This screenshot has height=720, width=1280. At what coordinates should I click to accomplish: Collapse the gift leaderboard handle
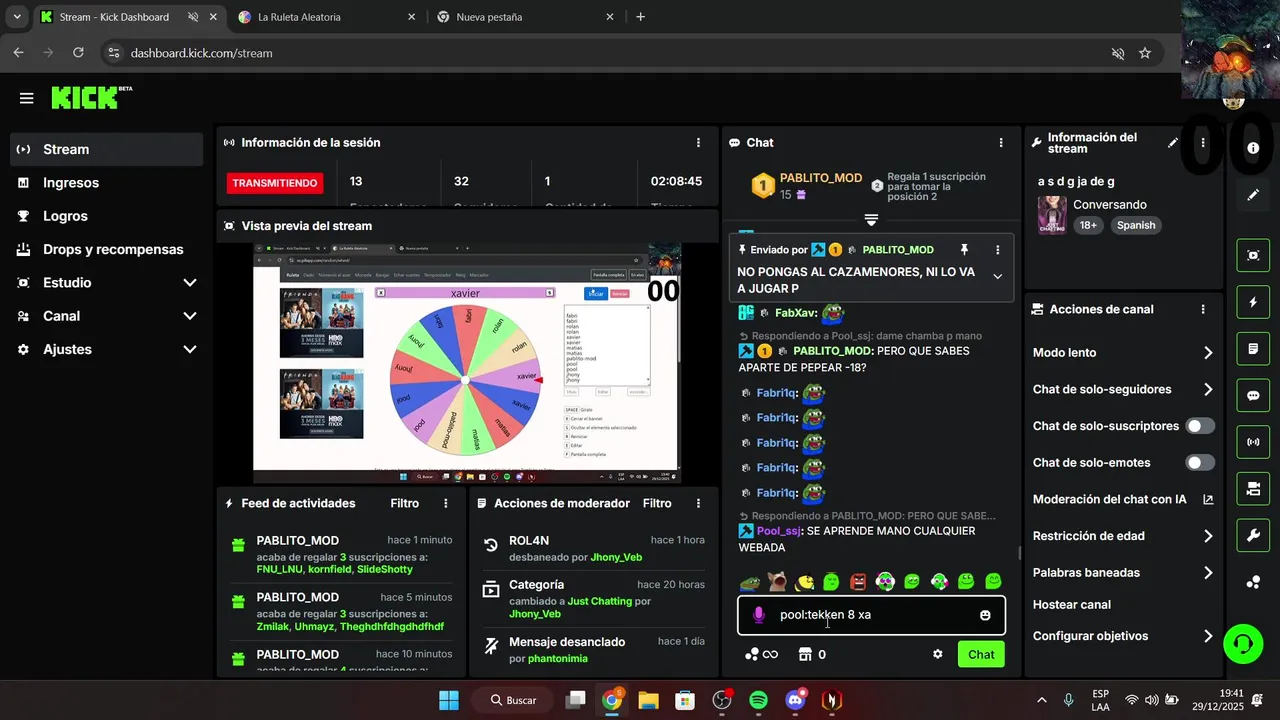871,220
